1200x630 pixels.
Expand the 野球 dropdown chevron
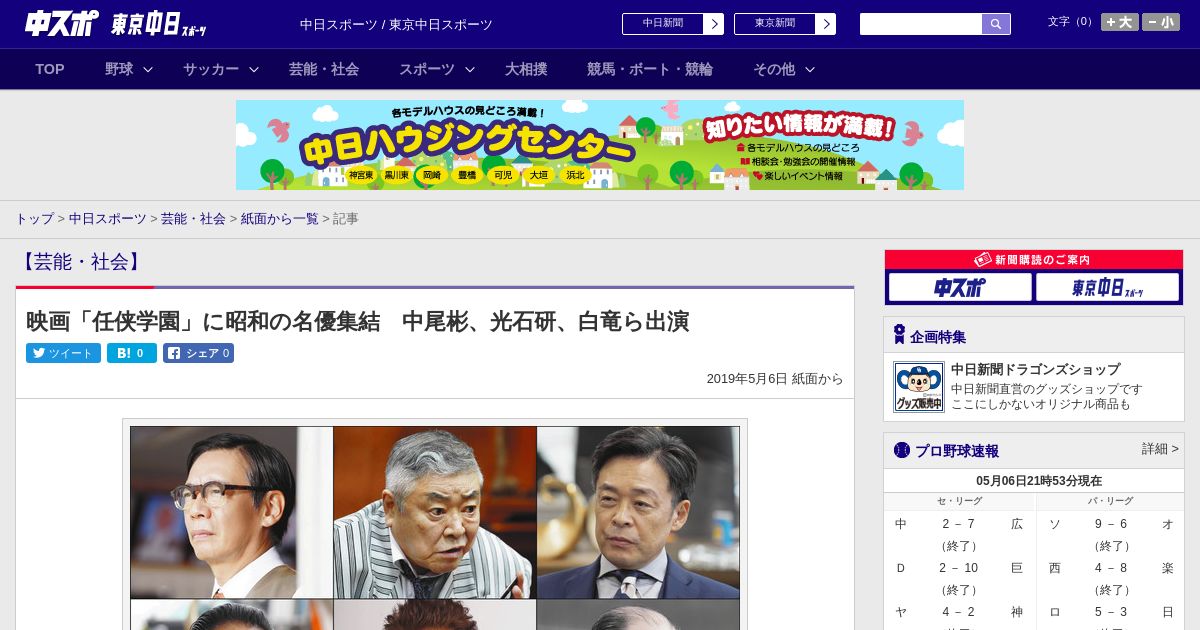[148, 69]
